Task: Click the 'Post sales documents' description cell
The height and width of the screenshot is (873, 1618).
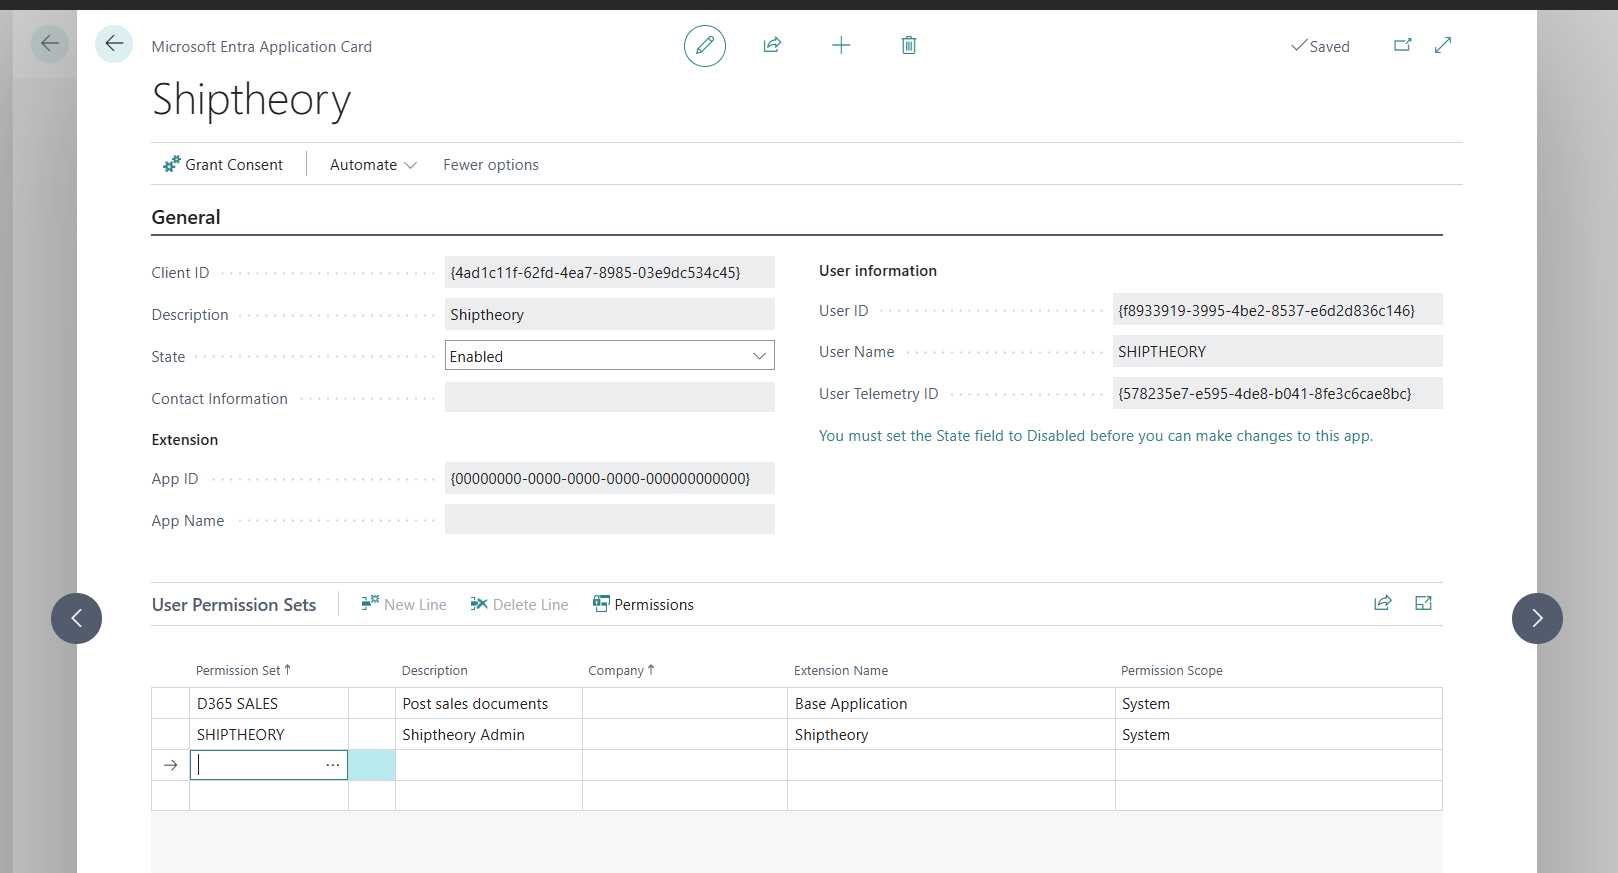Action: pyautogui.click(x=489, y=703)
